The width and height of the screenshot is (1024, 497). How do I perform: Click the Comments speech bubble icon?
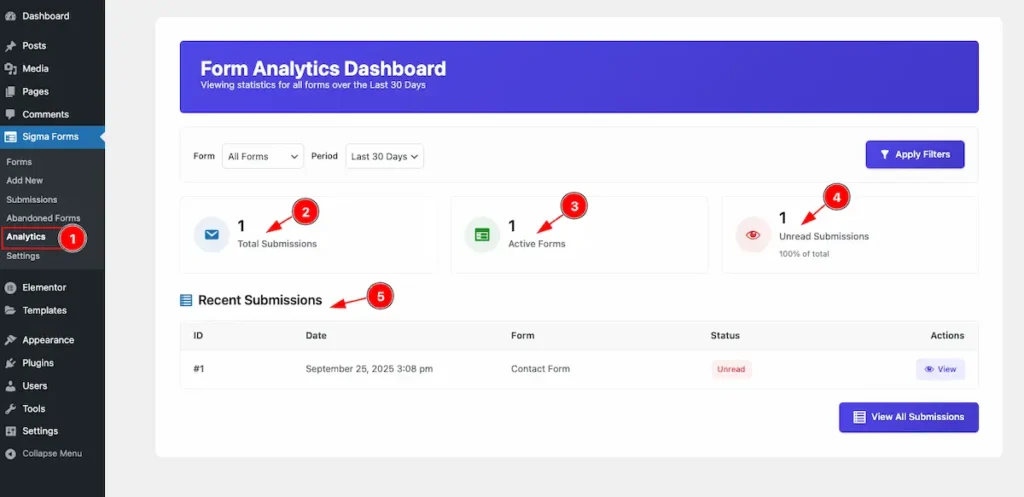coord(10,114)
